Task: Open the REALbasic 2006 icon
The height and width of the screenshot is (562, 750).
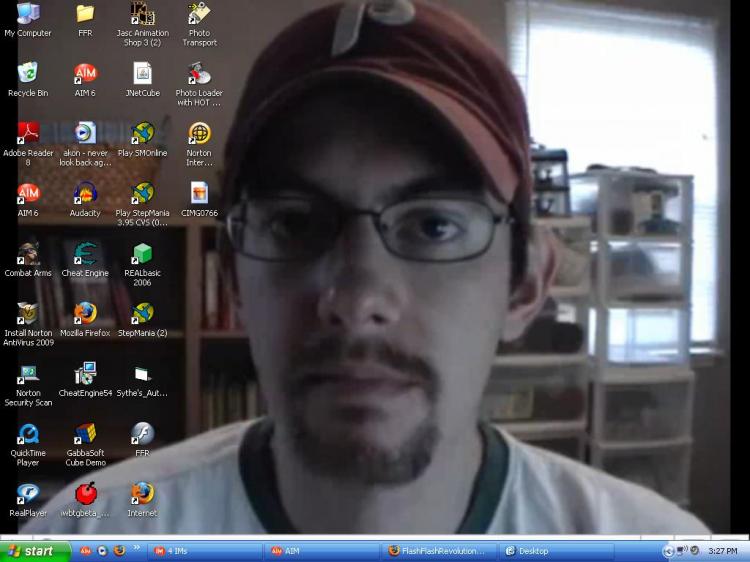Action: pyautogui.click(x=142, y=253)
